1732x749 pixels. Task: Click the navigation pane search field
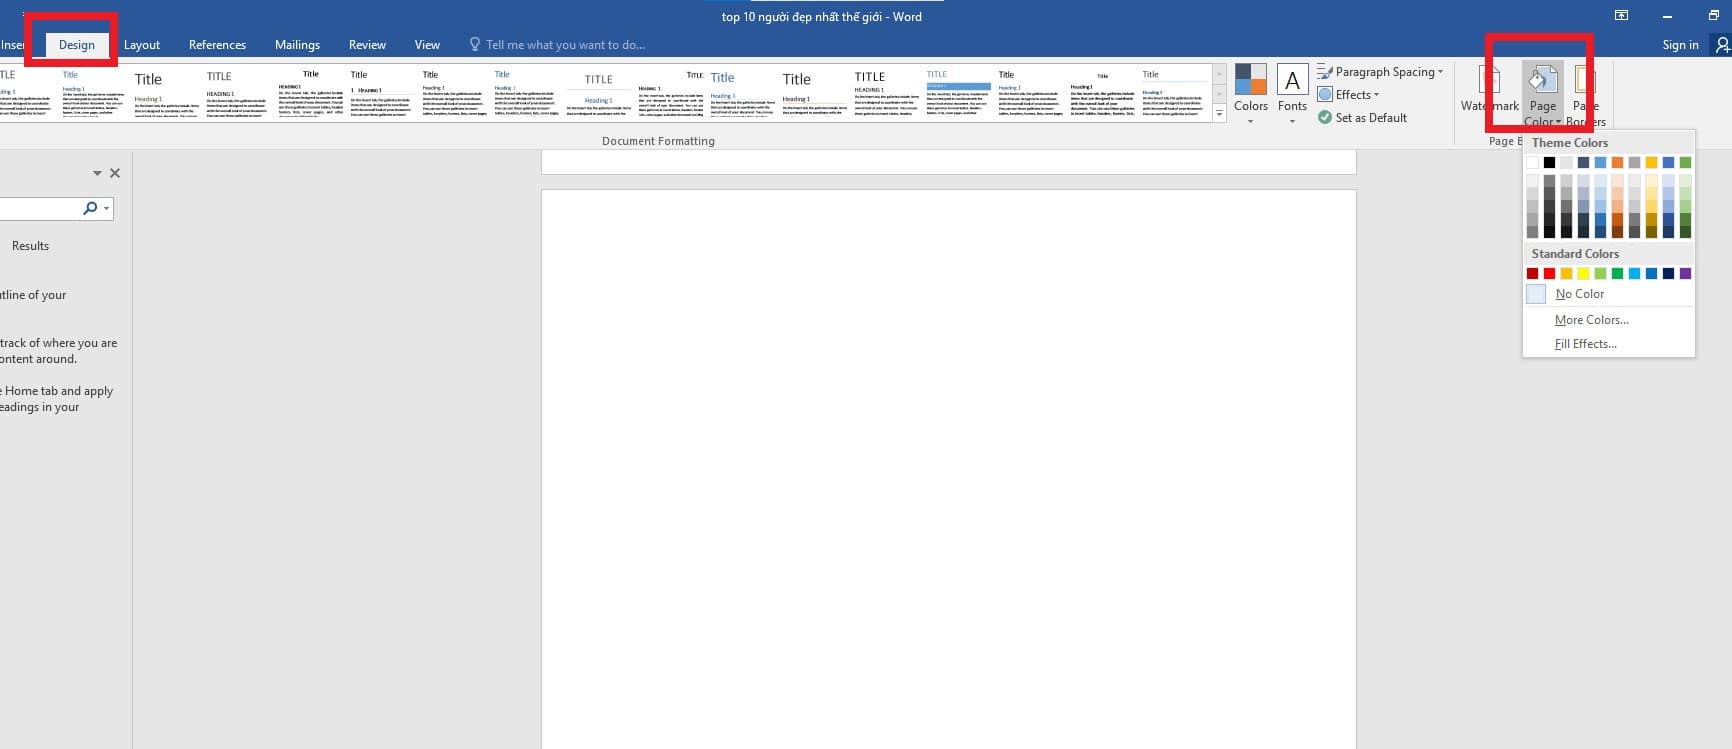40,208
